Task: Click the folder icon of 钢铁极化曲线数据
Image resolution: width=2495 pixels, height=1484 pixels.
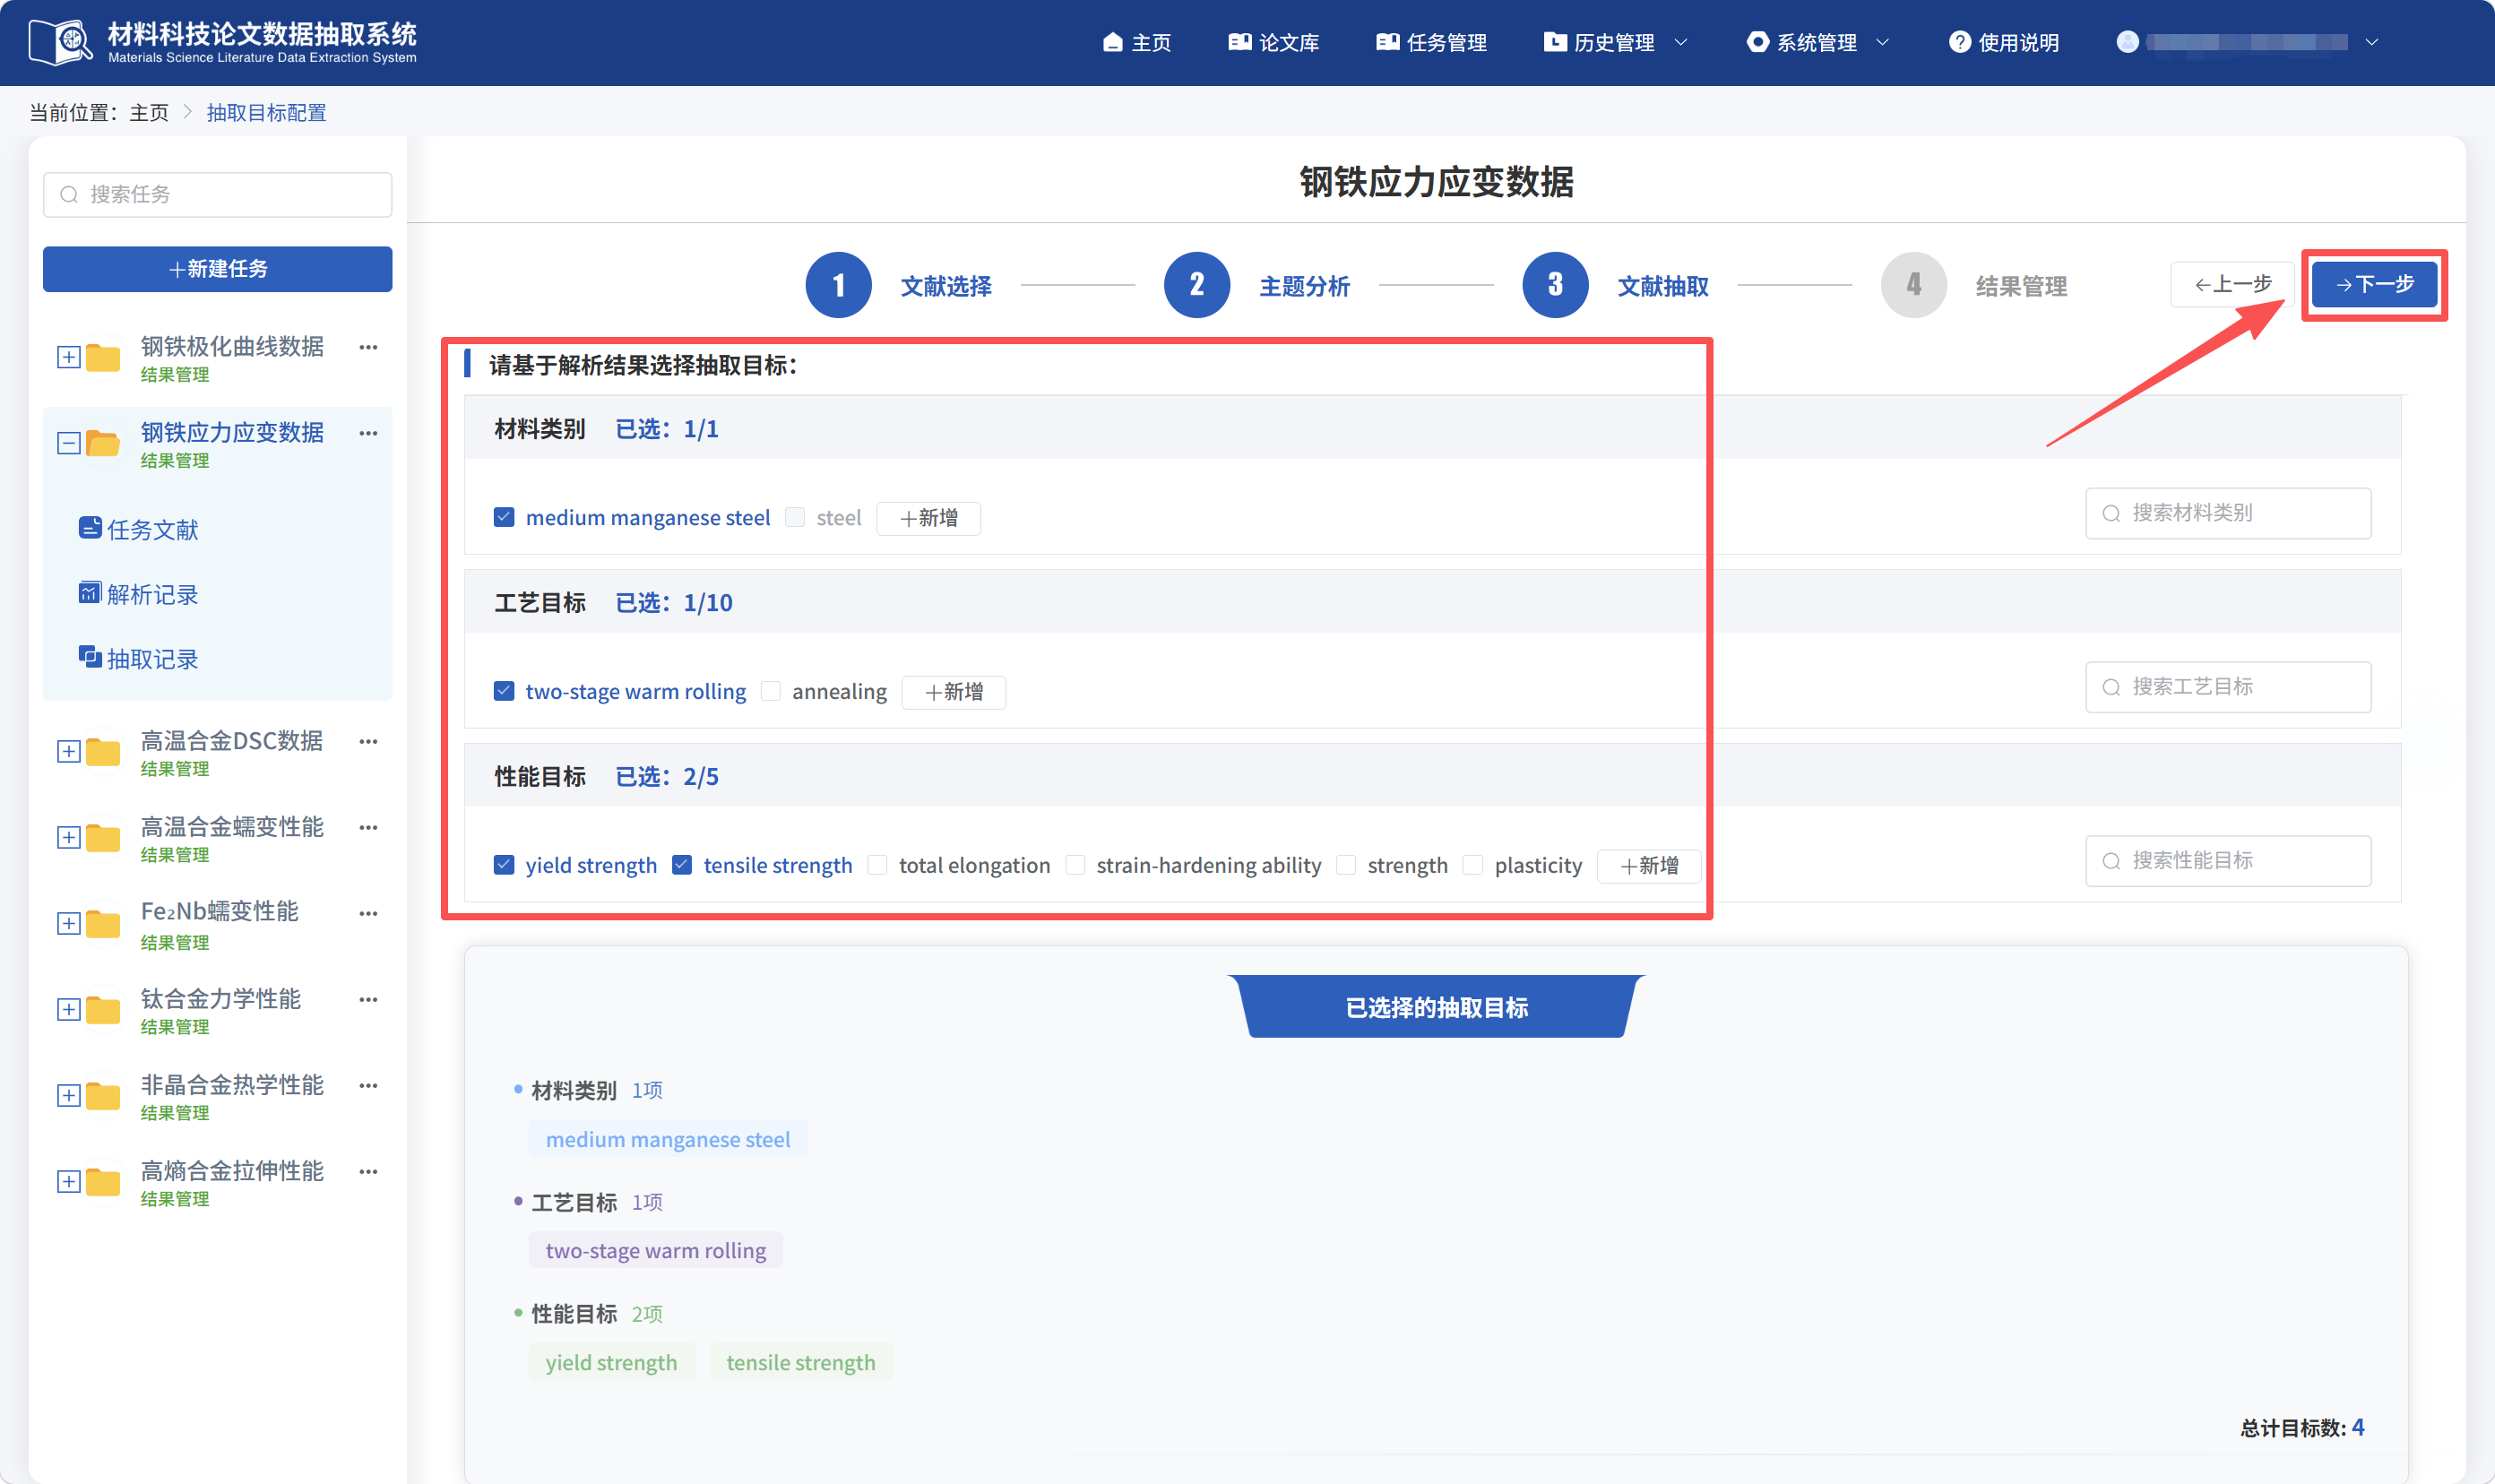Action: [103, 357]
